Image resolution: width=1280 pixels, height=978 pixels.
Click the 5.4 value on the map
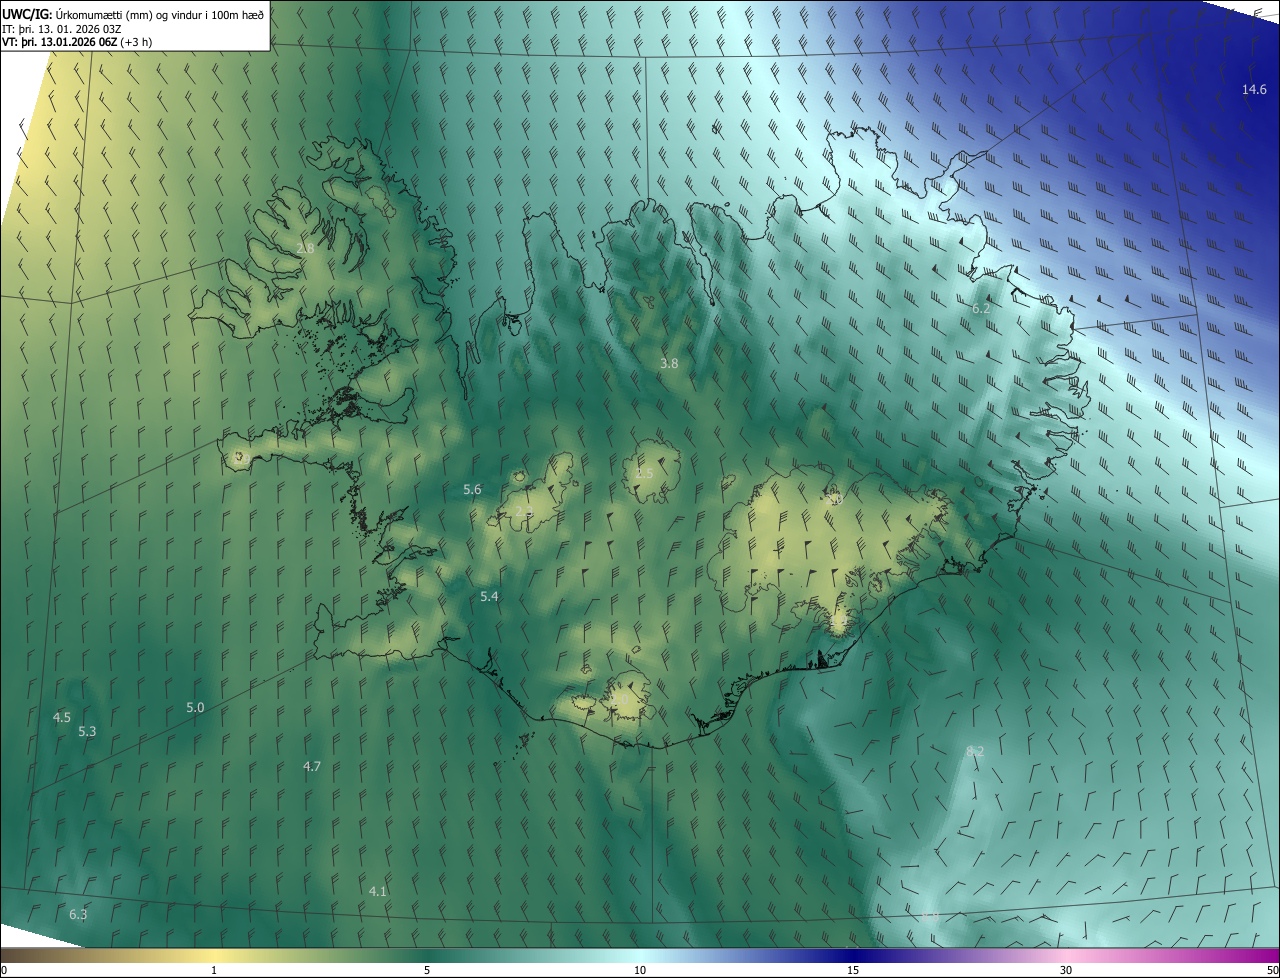(x=489, y=596)
